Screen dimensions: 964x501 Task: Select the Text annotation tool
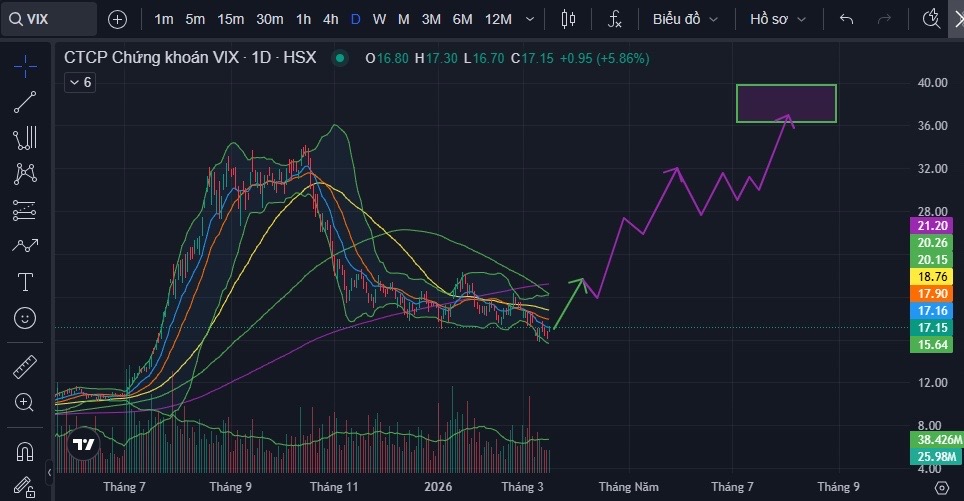click(x=25, y=282)
